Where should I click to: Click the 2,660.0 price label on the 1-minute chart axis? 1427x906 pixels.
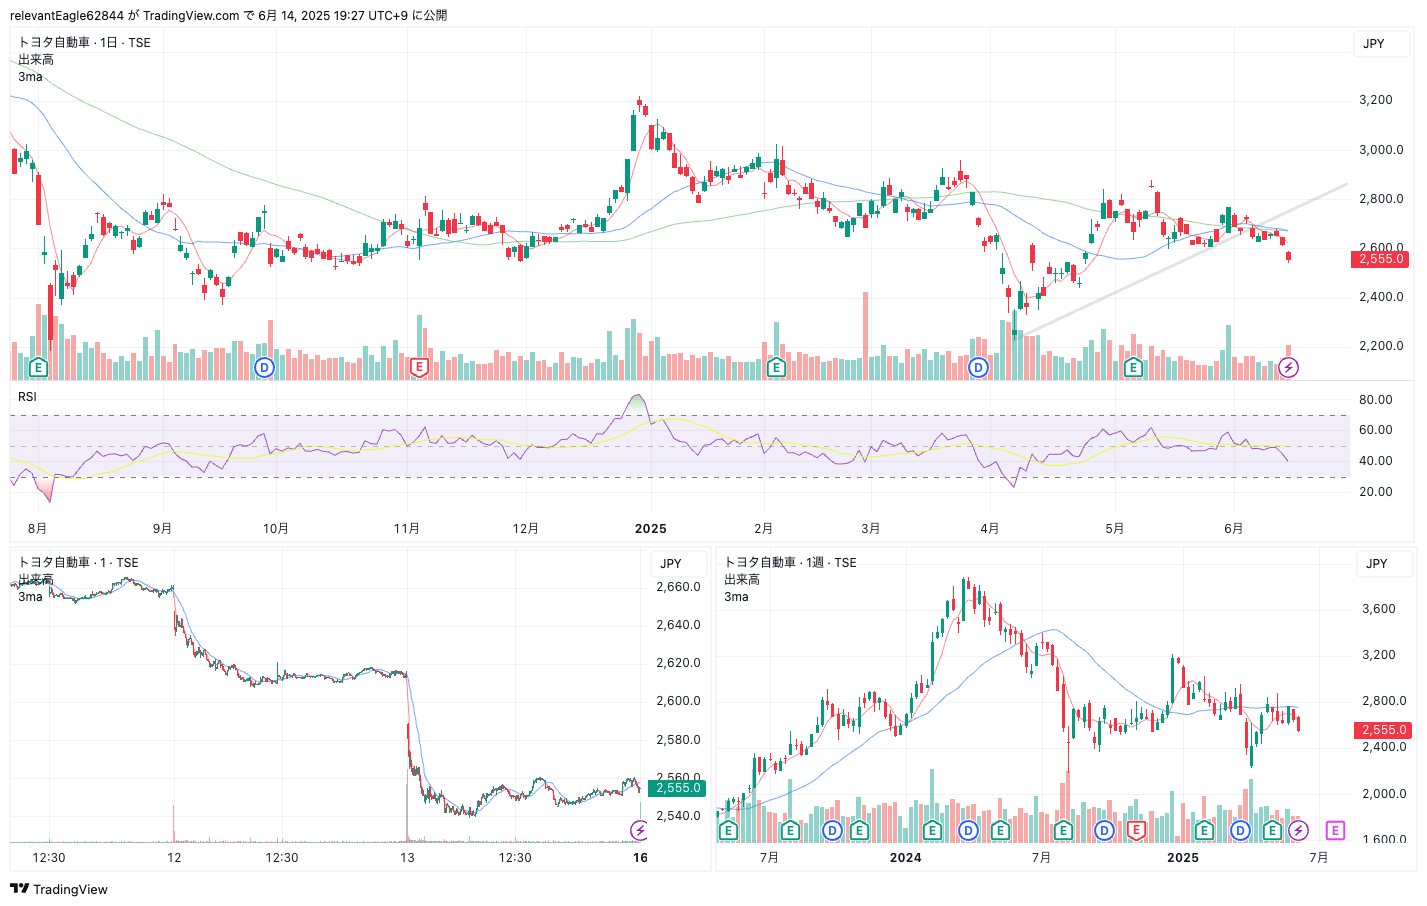click(x=678, y=587)
